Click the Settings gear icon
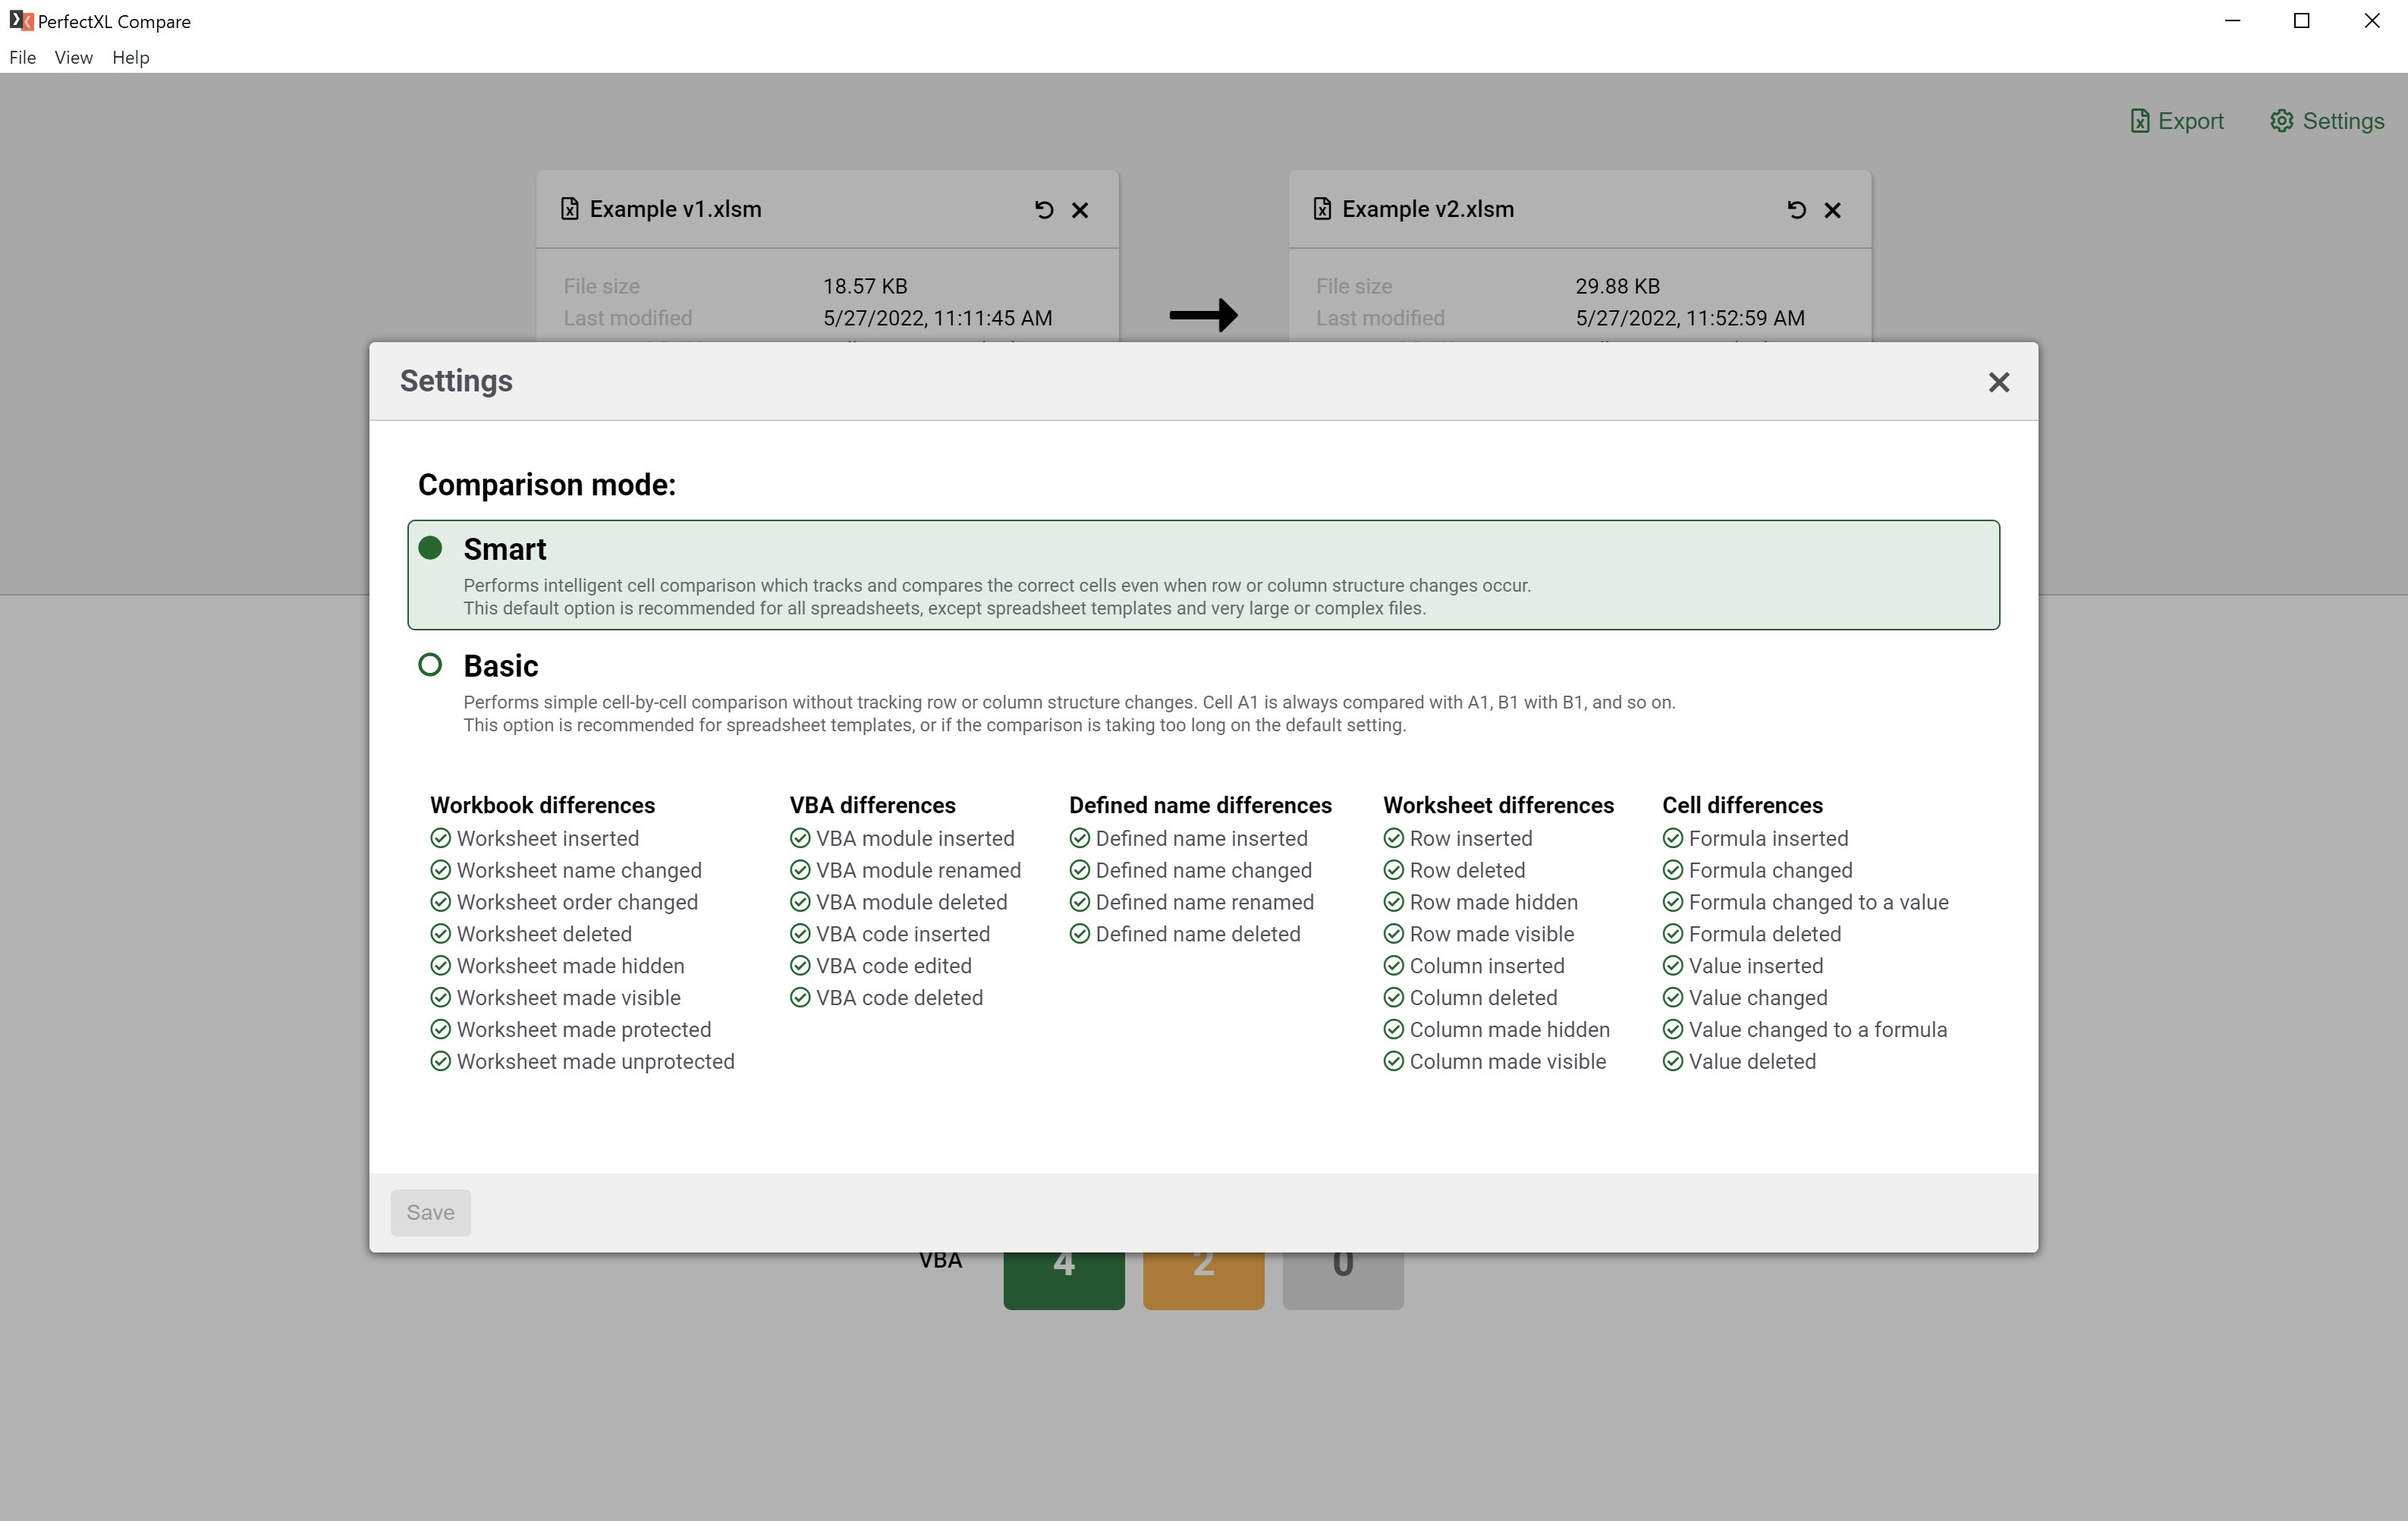The width and height of the screenshot is (2408, 1521). pyautogui.click(x=2281, y=121)
